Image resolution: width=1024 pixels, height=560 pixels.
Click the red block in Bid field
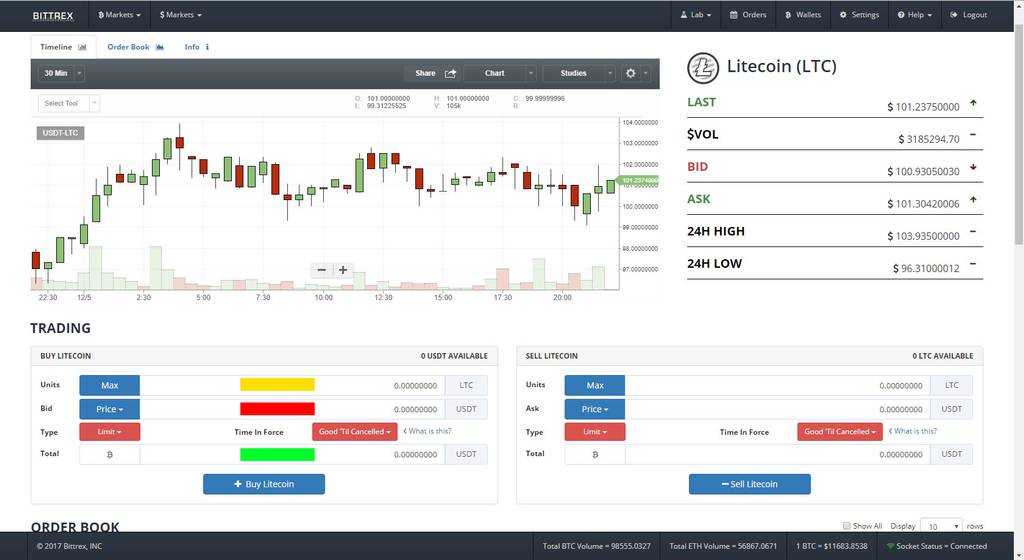[x=277, y=409]
